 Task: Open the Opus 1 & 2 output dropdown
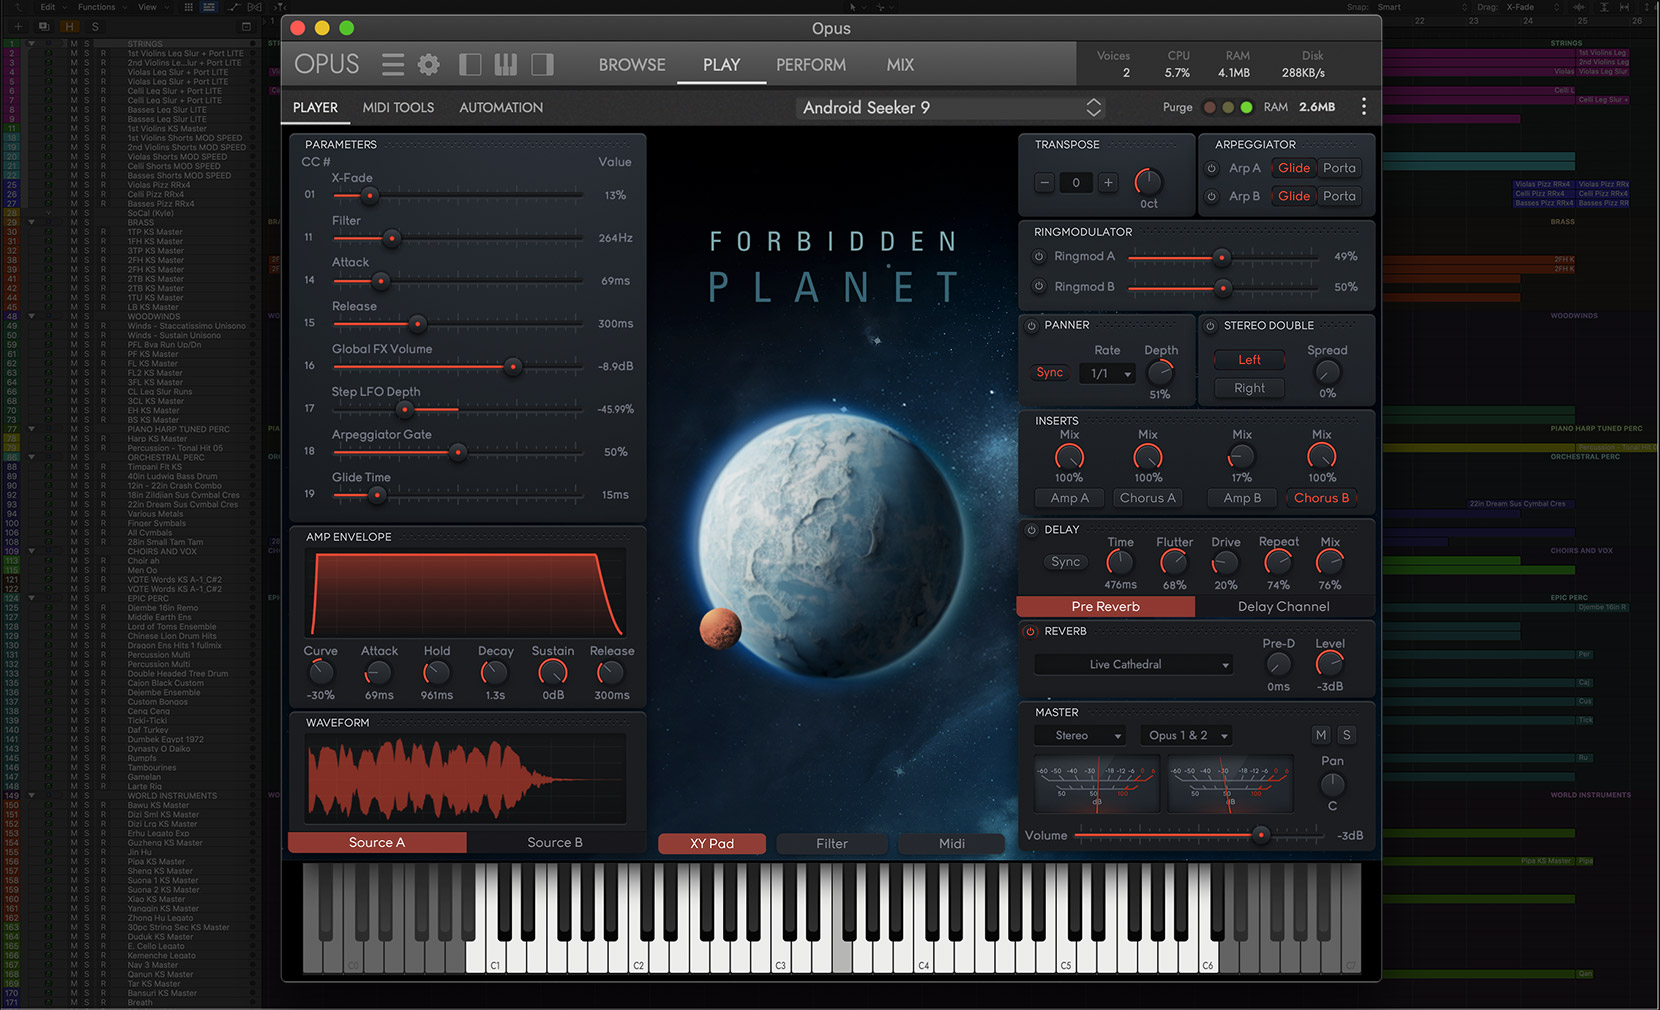1188,736
